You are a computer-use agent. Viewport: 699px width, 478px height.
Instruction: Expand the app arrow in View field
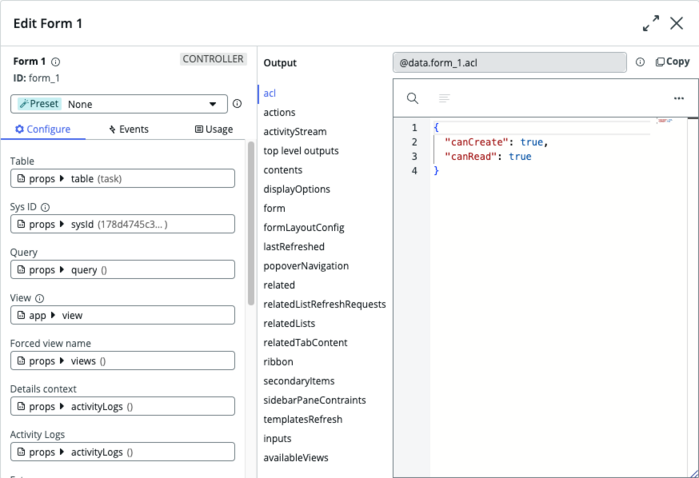(x=53, y=315)
